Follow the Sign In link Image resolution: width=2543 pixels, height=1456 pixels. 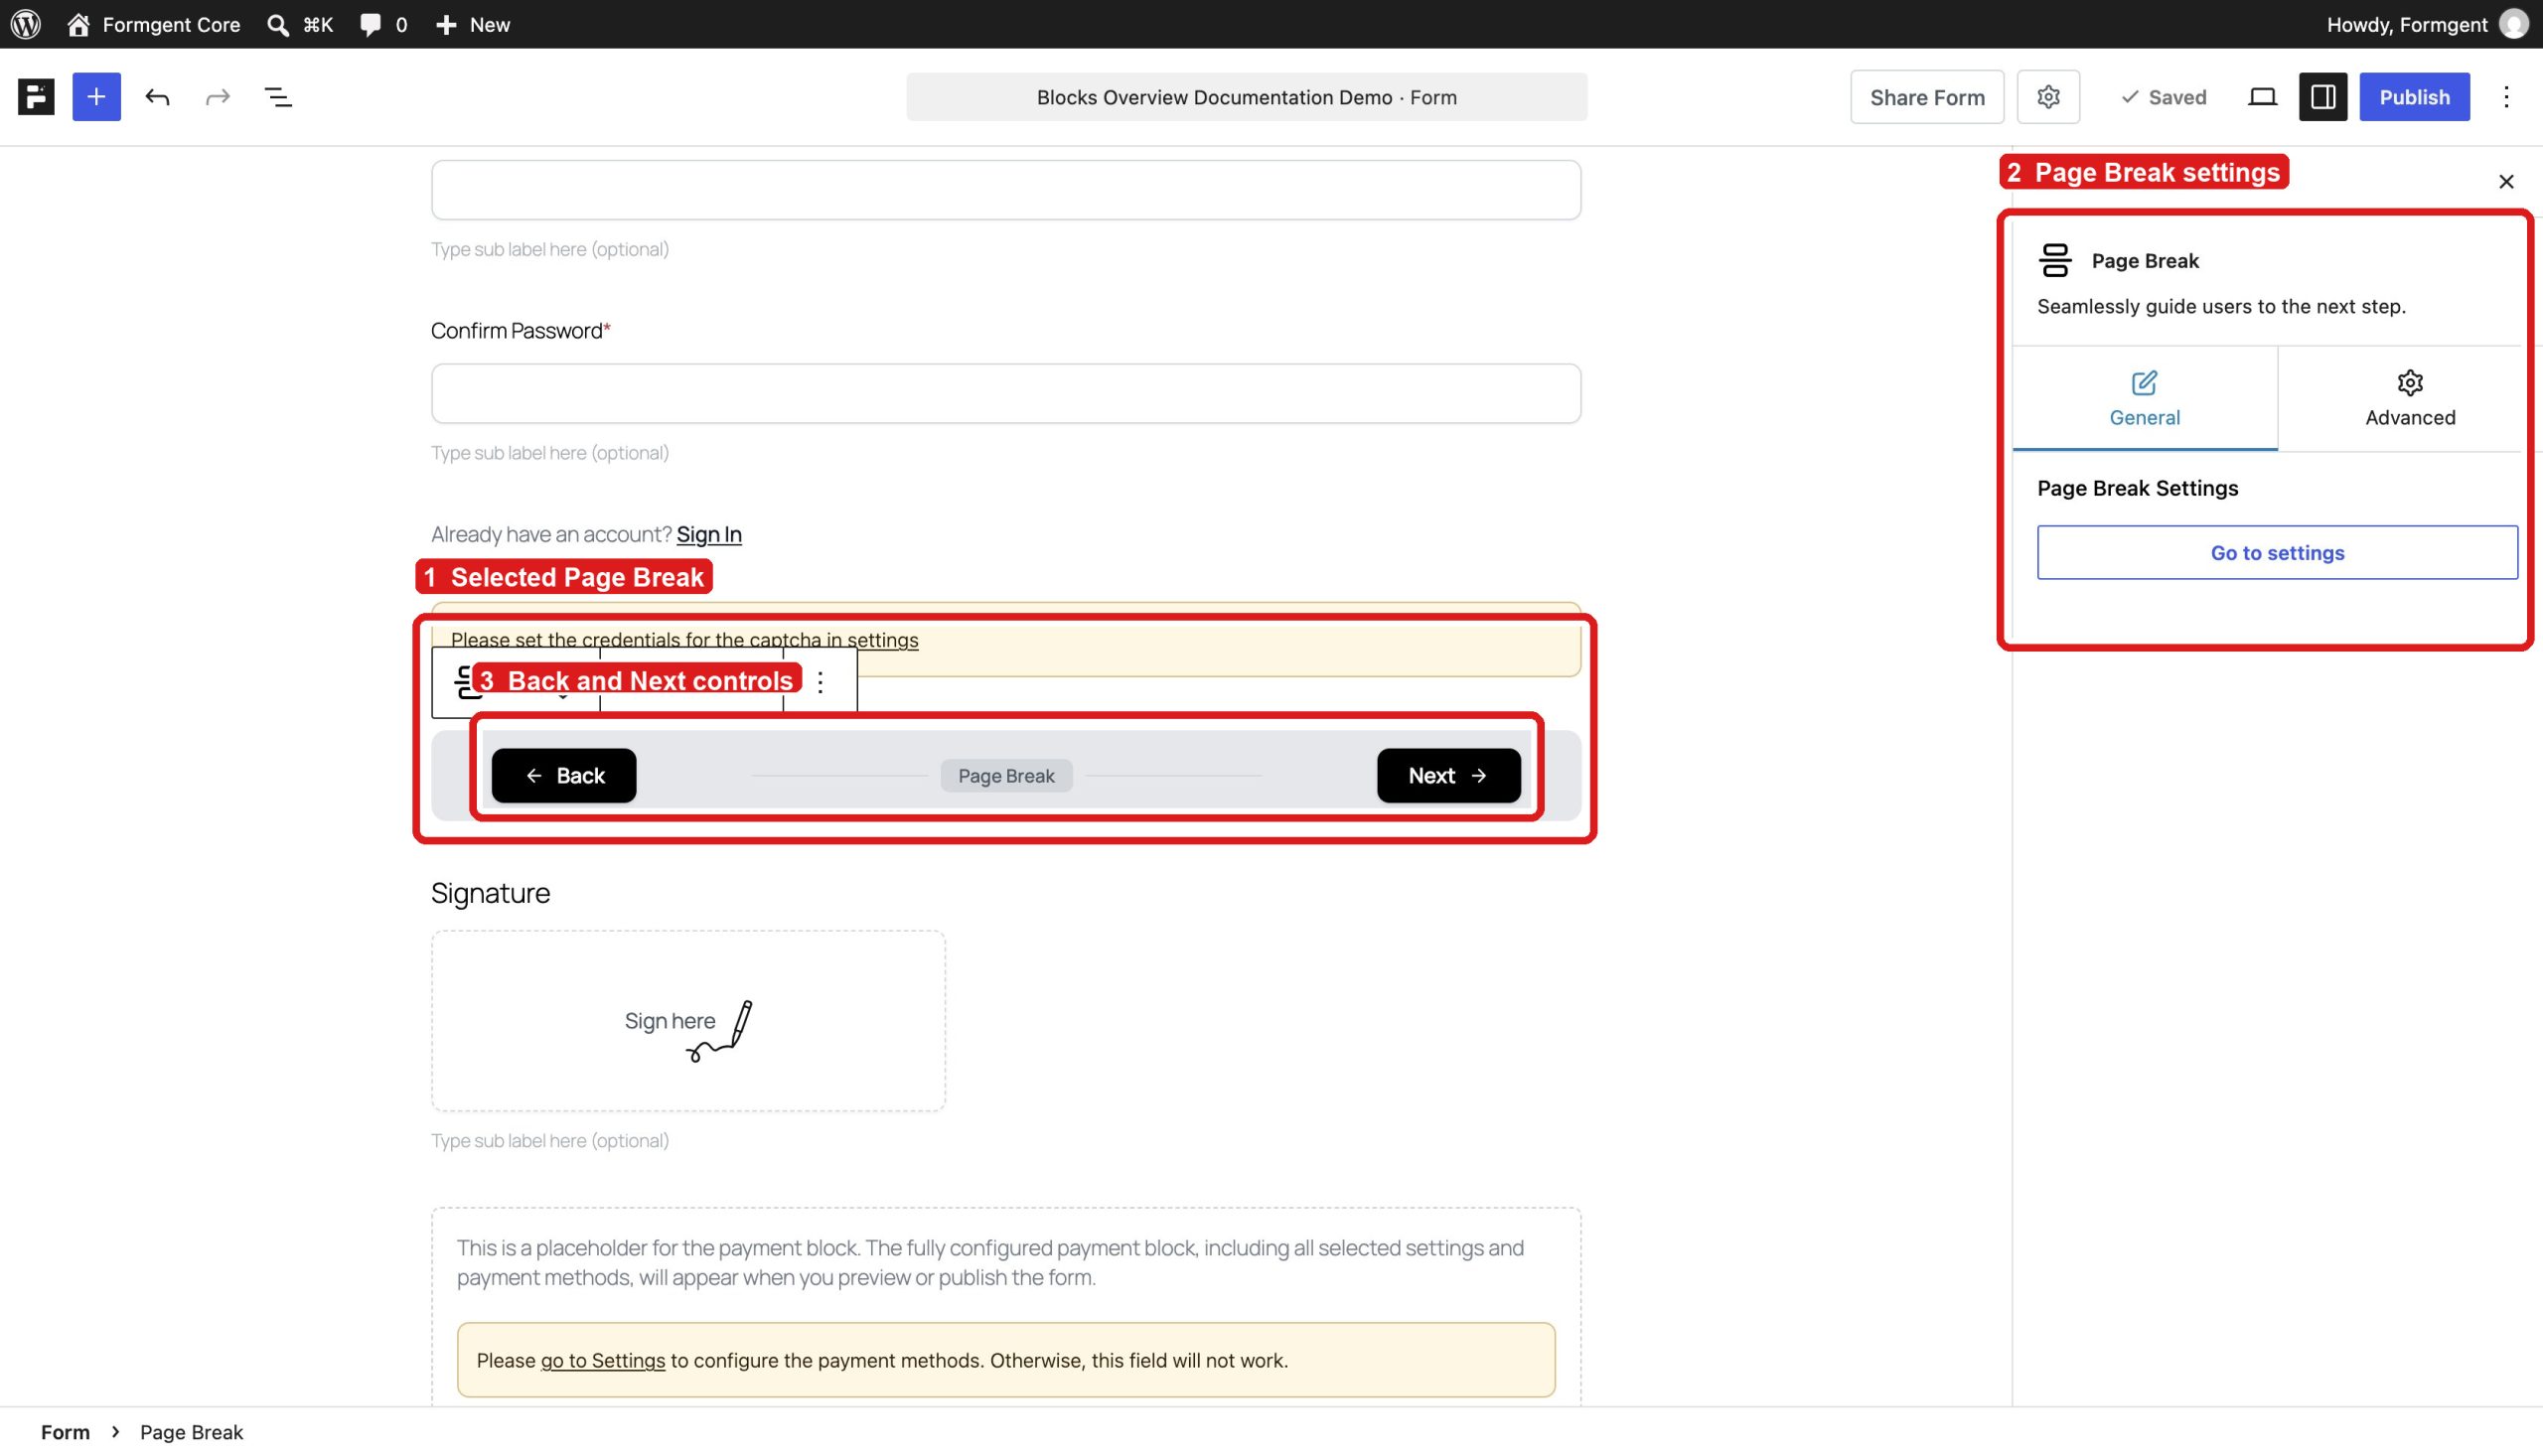[709, 534]
